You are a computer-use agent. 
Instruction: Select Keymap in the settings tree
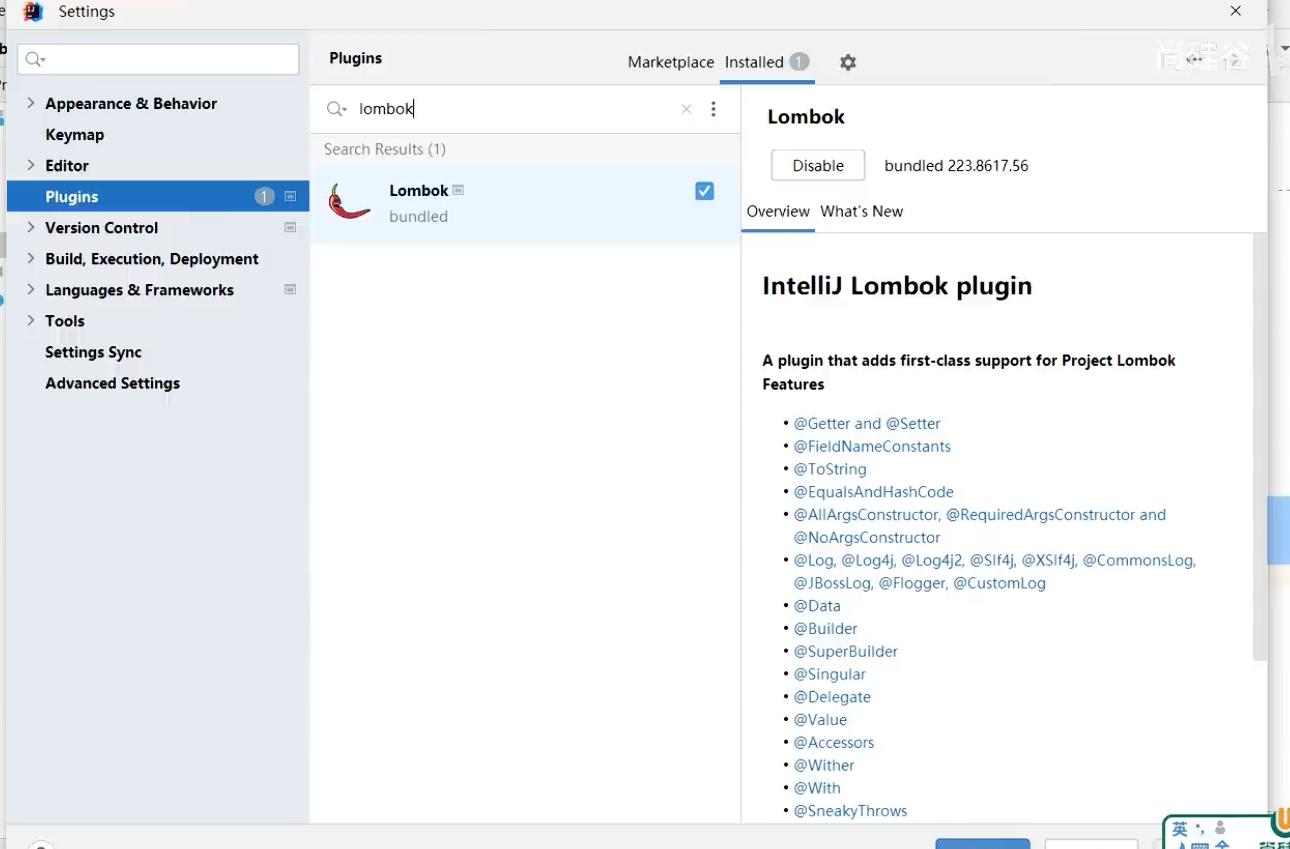point(75,134)
